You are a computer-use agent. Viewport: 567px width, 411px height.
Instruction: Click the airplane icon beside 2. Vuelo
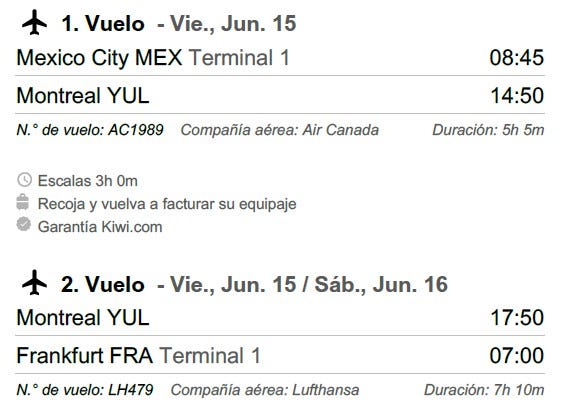pos(34,283)
